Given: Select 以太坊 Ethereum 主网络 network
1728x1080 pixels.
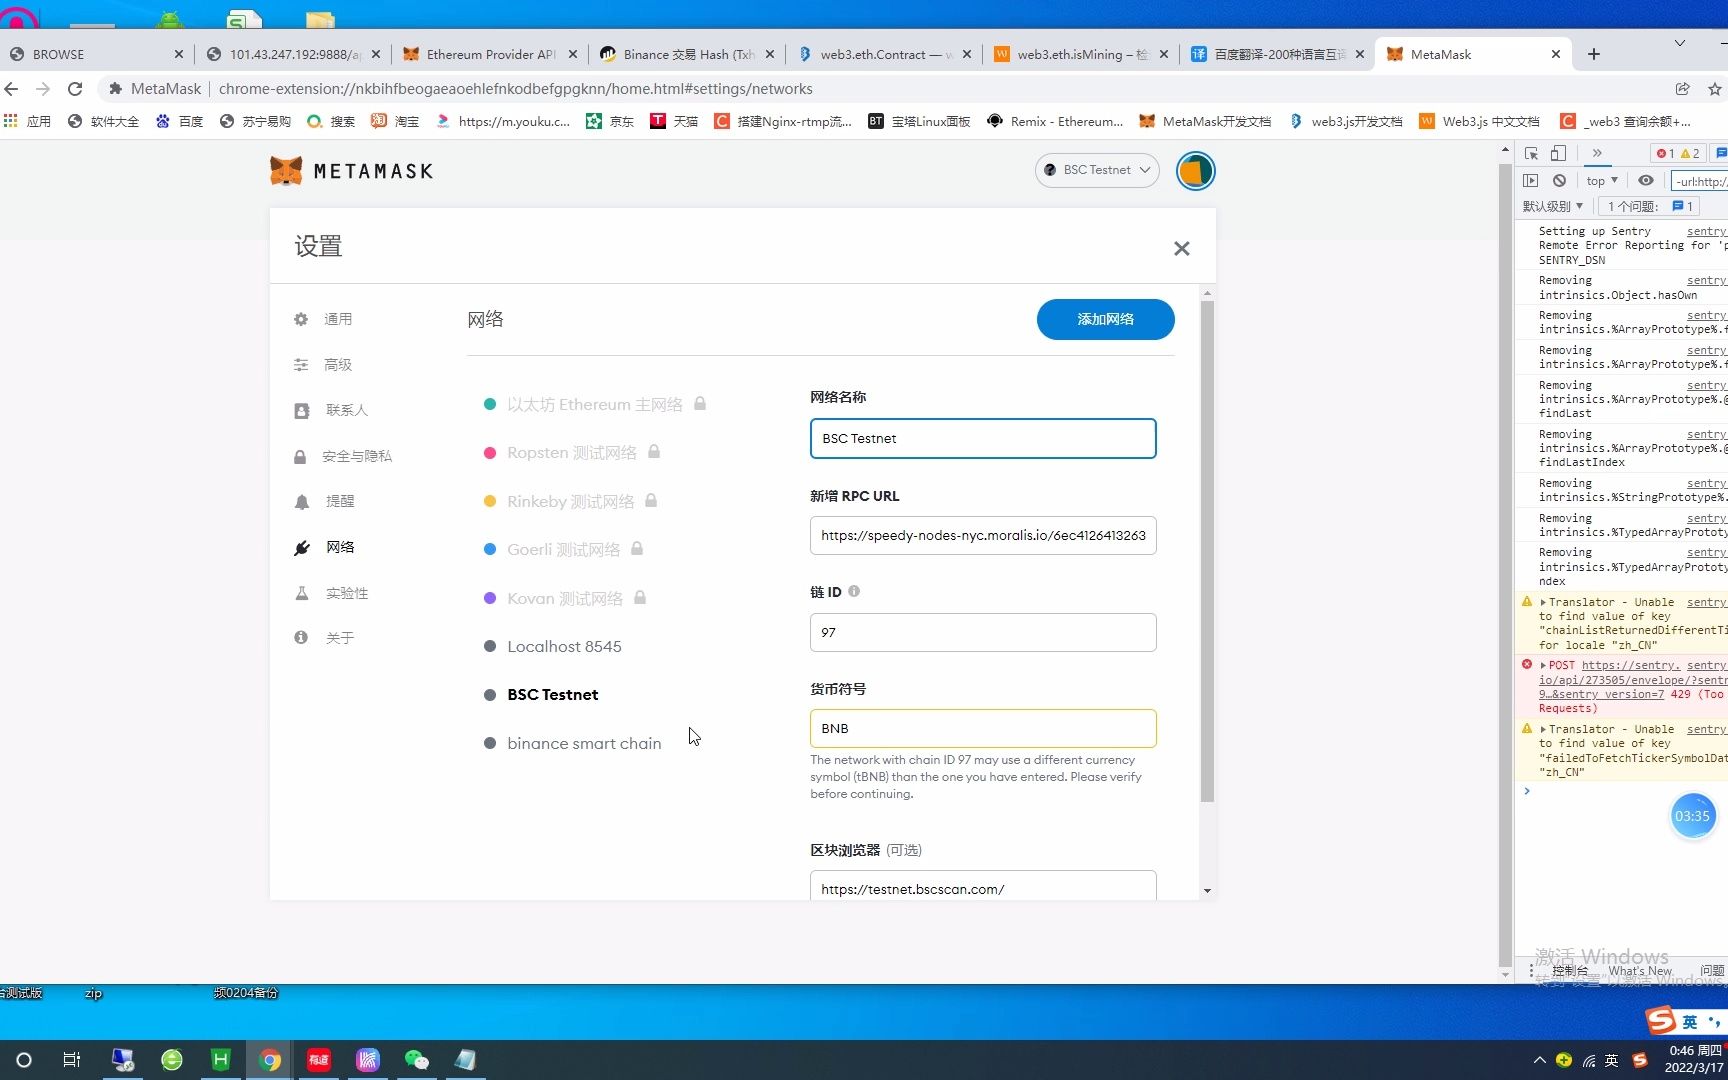Looking at the screenshot, I should pos(594,404).
